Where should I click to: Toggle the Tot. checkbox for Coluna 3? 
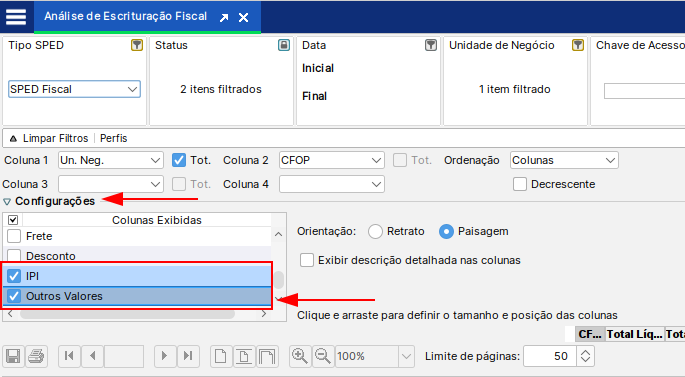click(179, 184)
